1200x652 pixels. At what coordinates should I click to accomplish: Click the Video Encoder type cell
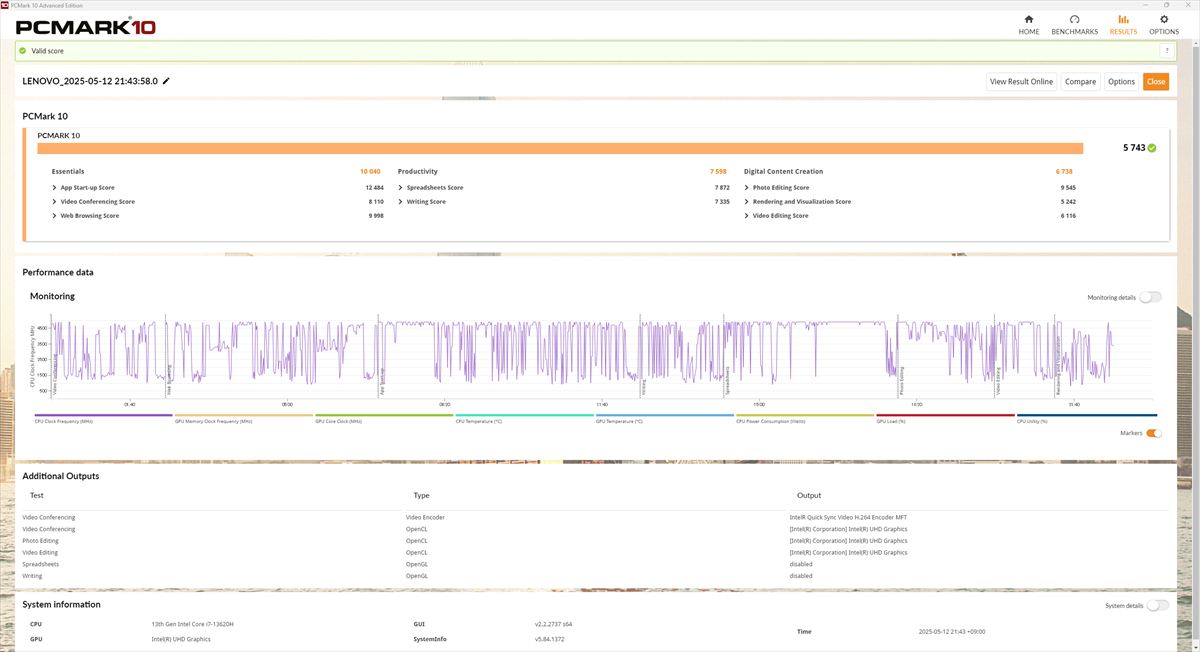[x=425, y=517]
